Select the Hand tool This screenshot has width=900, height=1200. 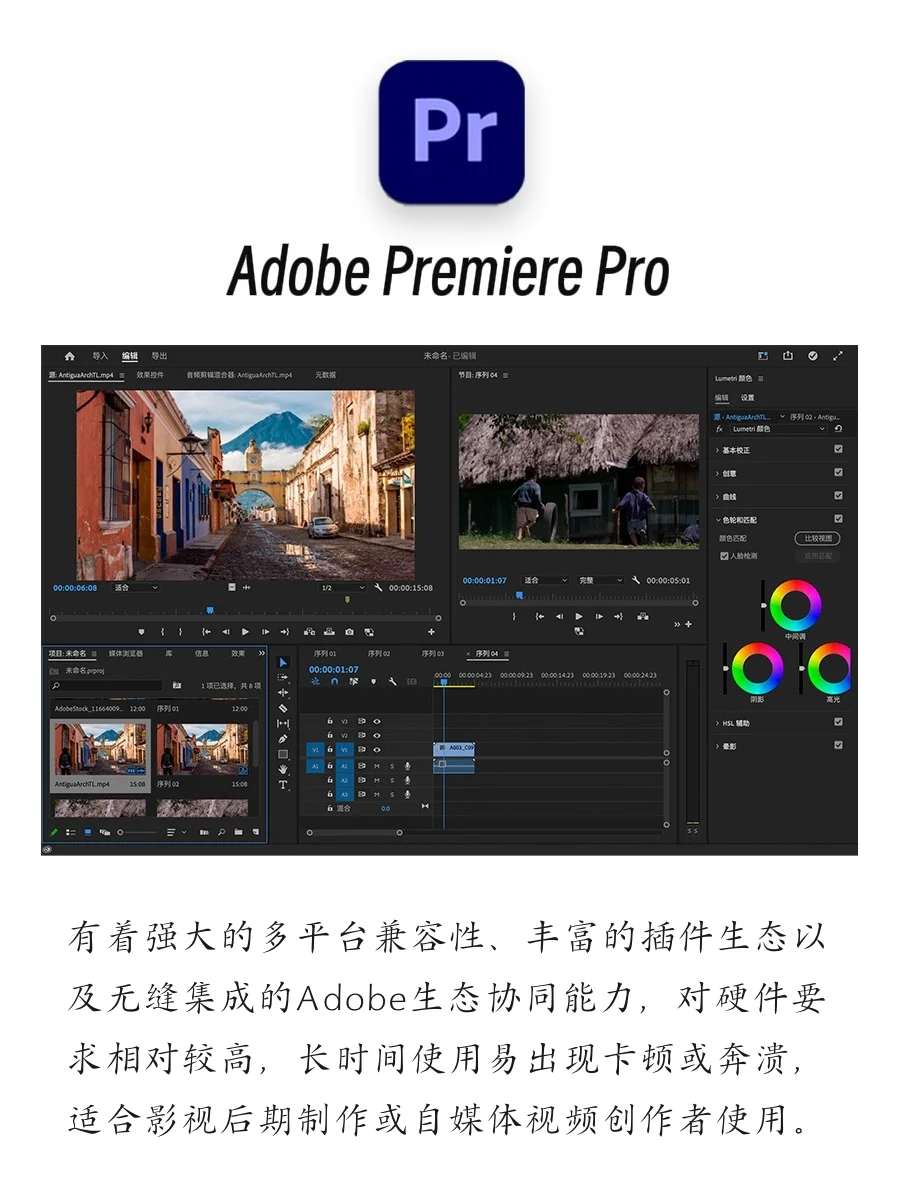(x=283, y=769)
